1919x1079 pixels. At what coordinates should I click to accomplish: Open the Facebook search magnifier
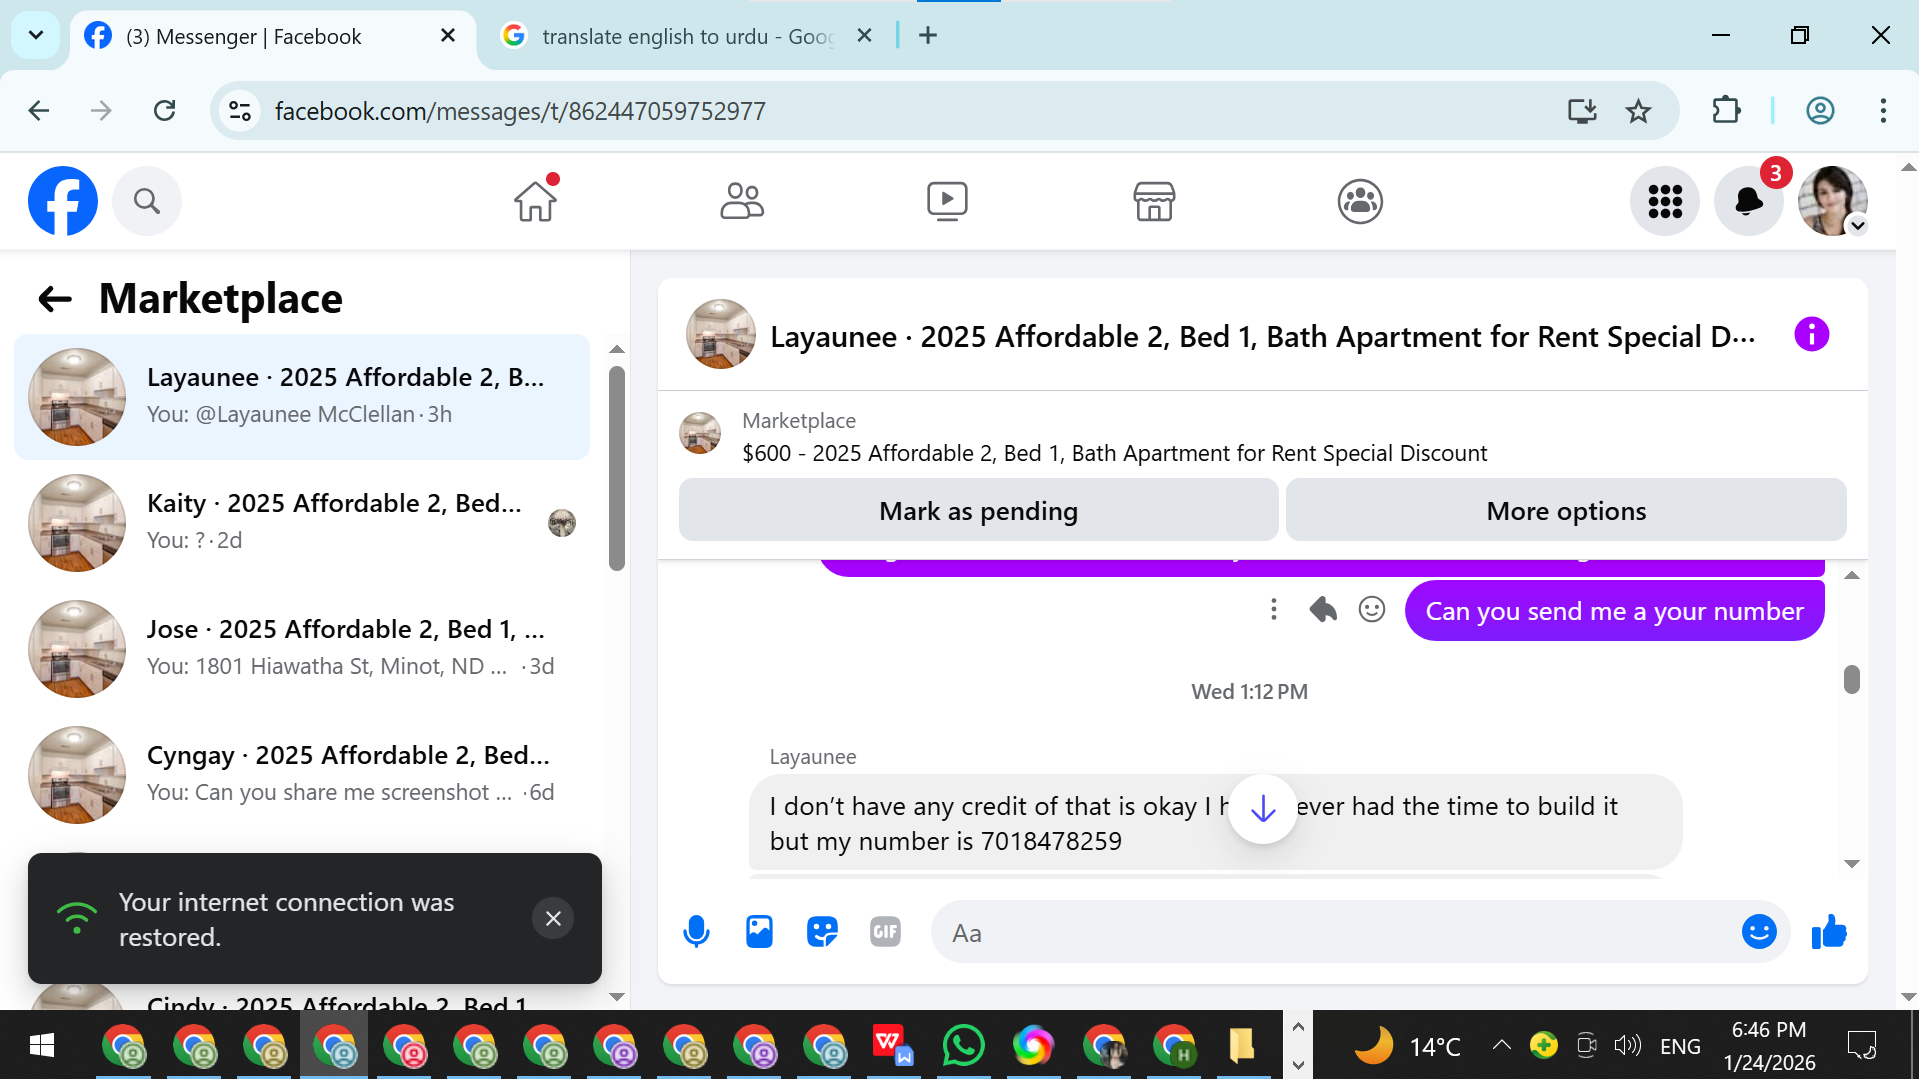147,201
